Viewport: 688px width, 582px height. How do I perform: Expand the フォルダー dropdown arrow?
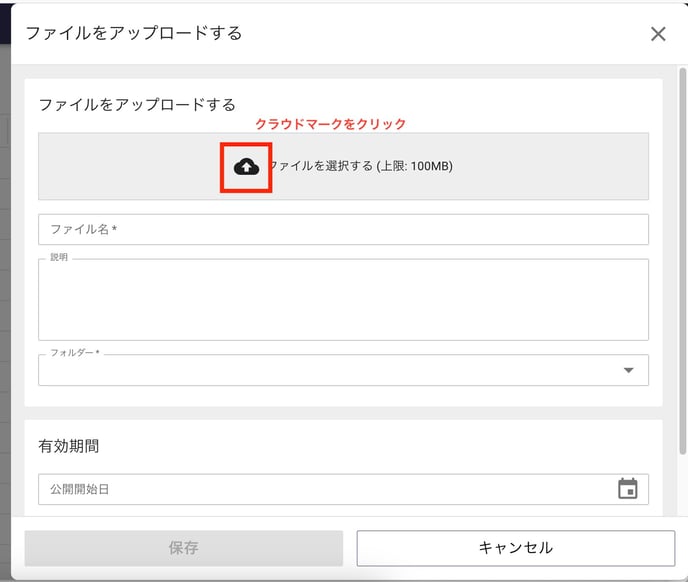click(628, 370)
